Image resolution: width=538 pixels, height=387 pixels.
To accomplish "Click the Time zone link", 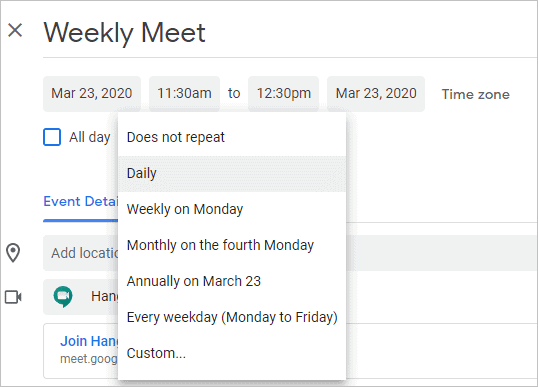I will [476, 94].
